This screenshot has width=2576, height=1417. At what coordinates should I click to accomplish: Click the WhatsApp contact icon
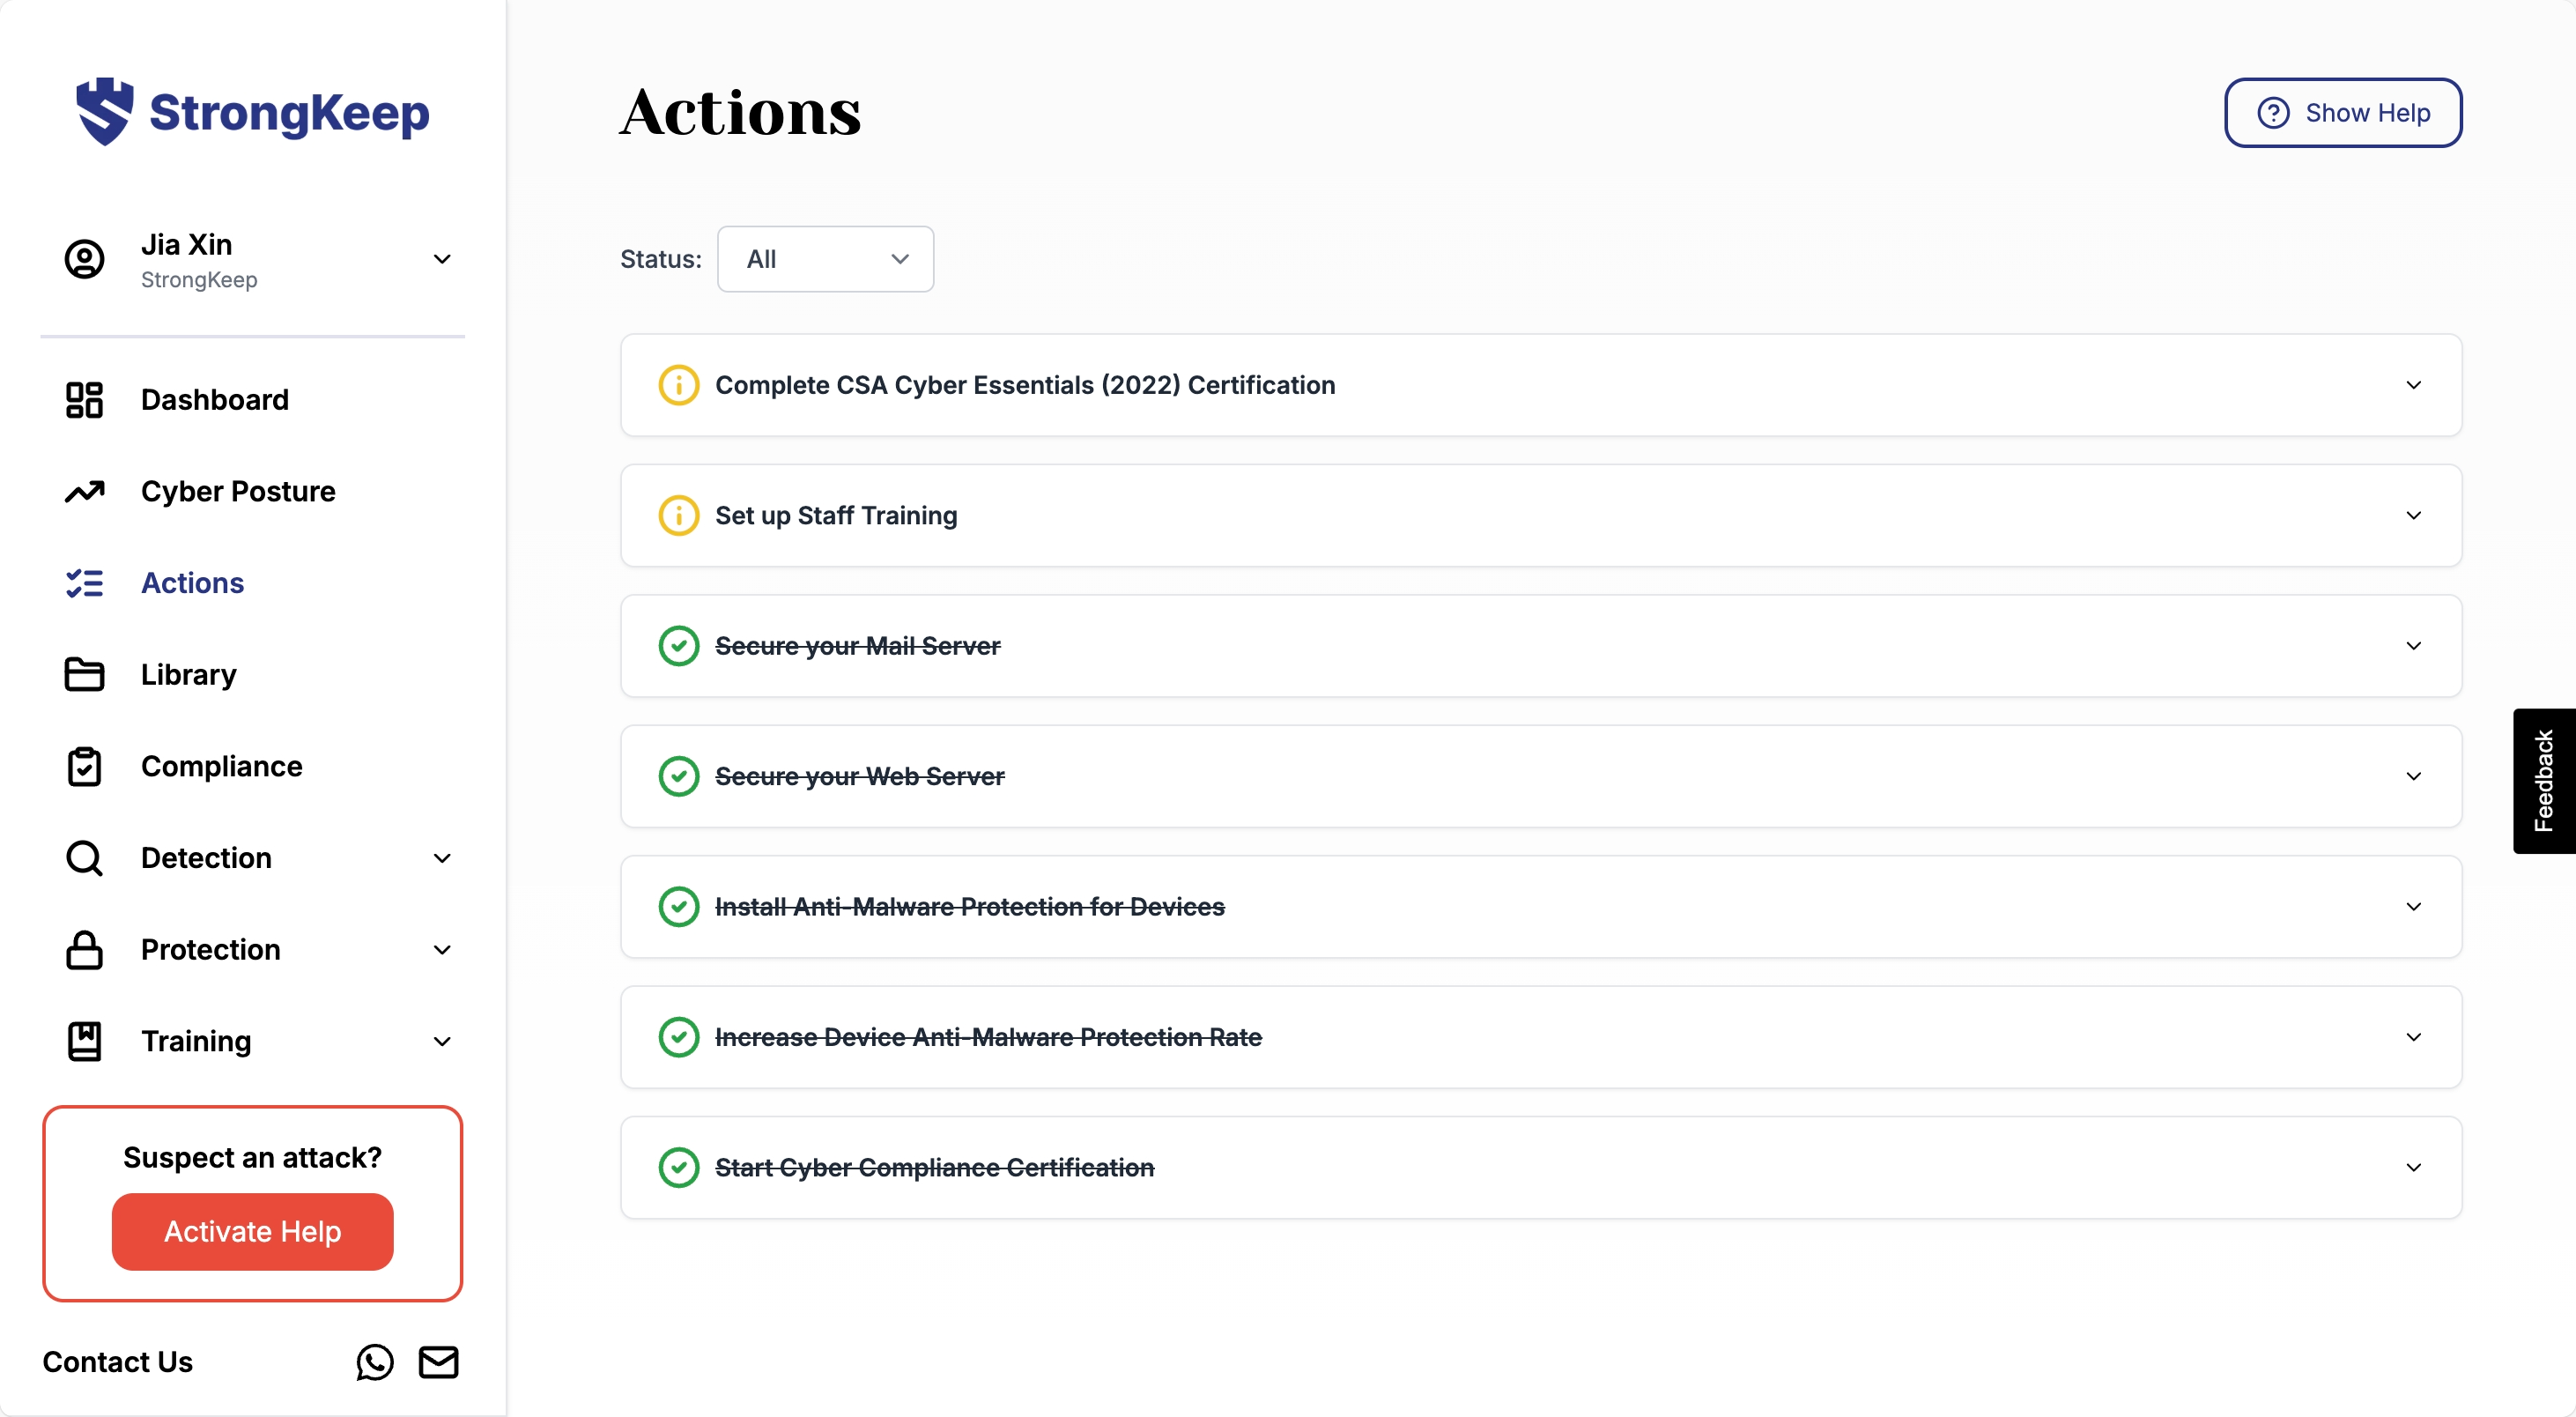coord(375,1362)
